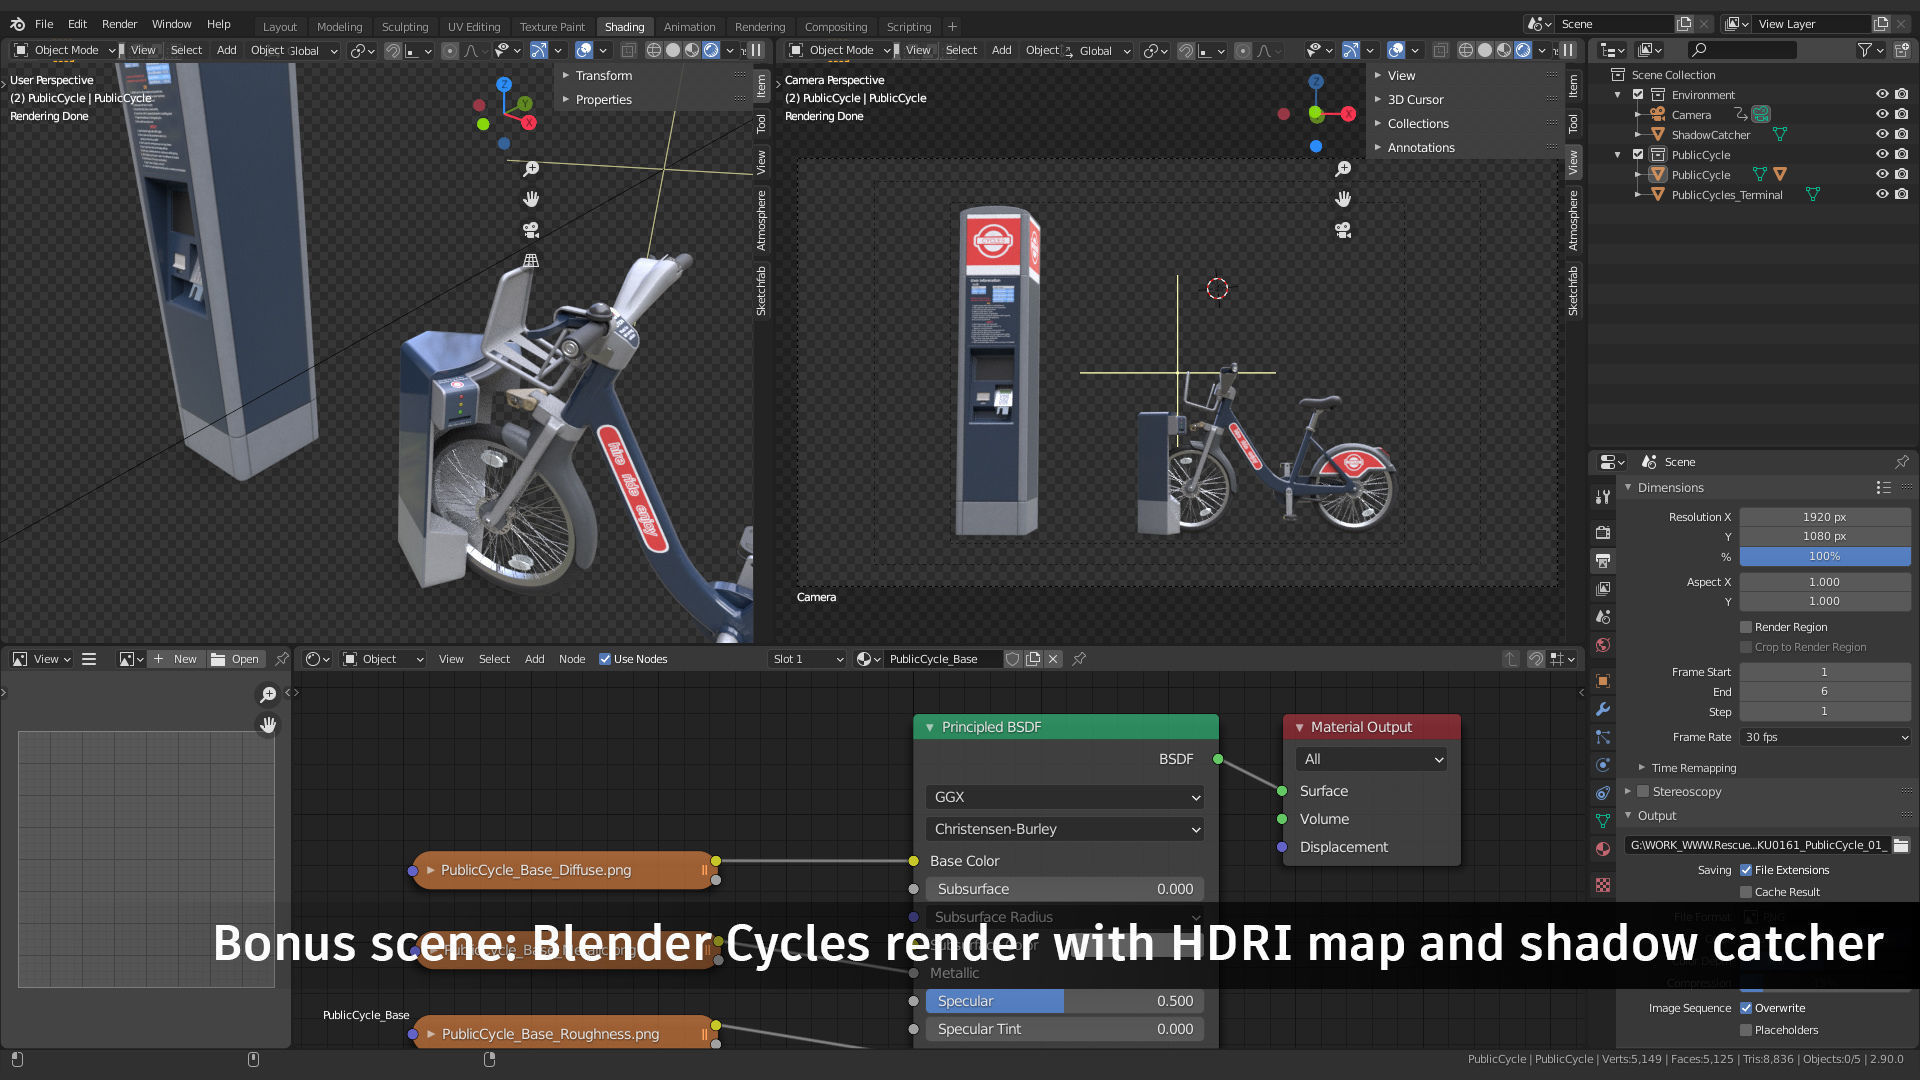Toggle the Overwrite checkbox

click(1746, 1008)
